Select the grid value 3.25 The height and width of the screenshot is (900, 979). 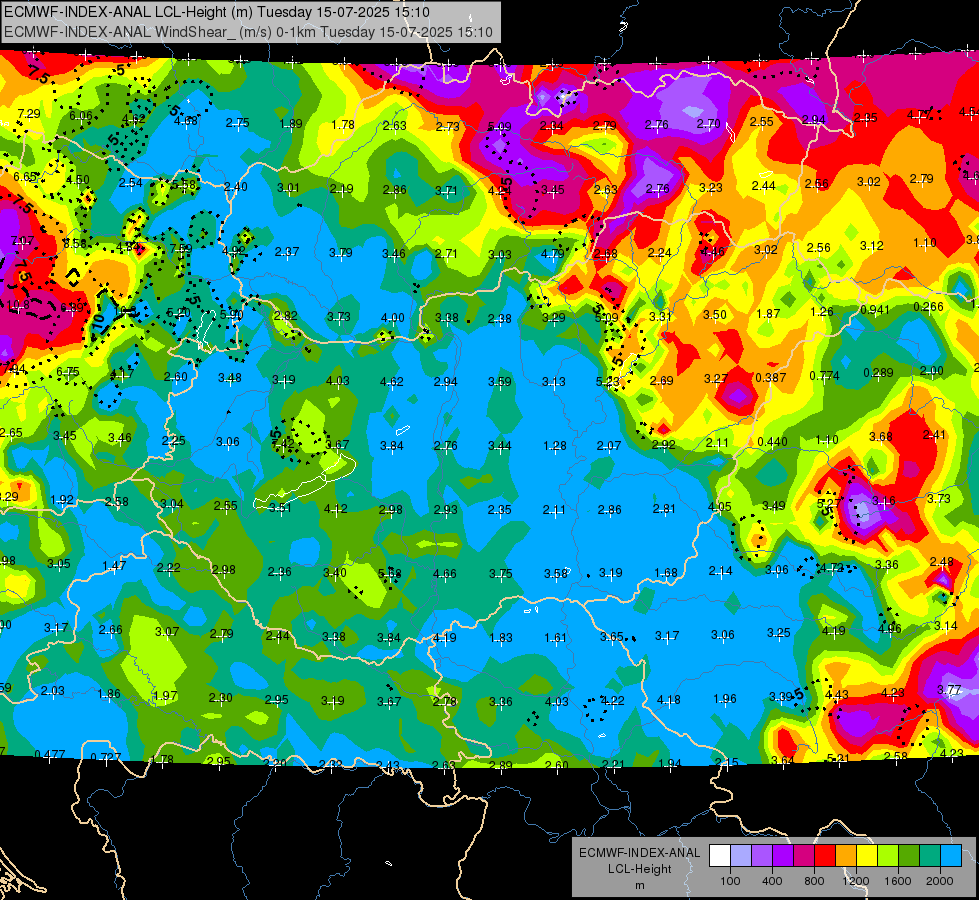click(779, 633)
